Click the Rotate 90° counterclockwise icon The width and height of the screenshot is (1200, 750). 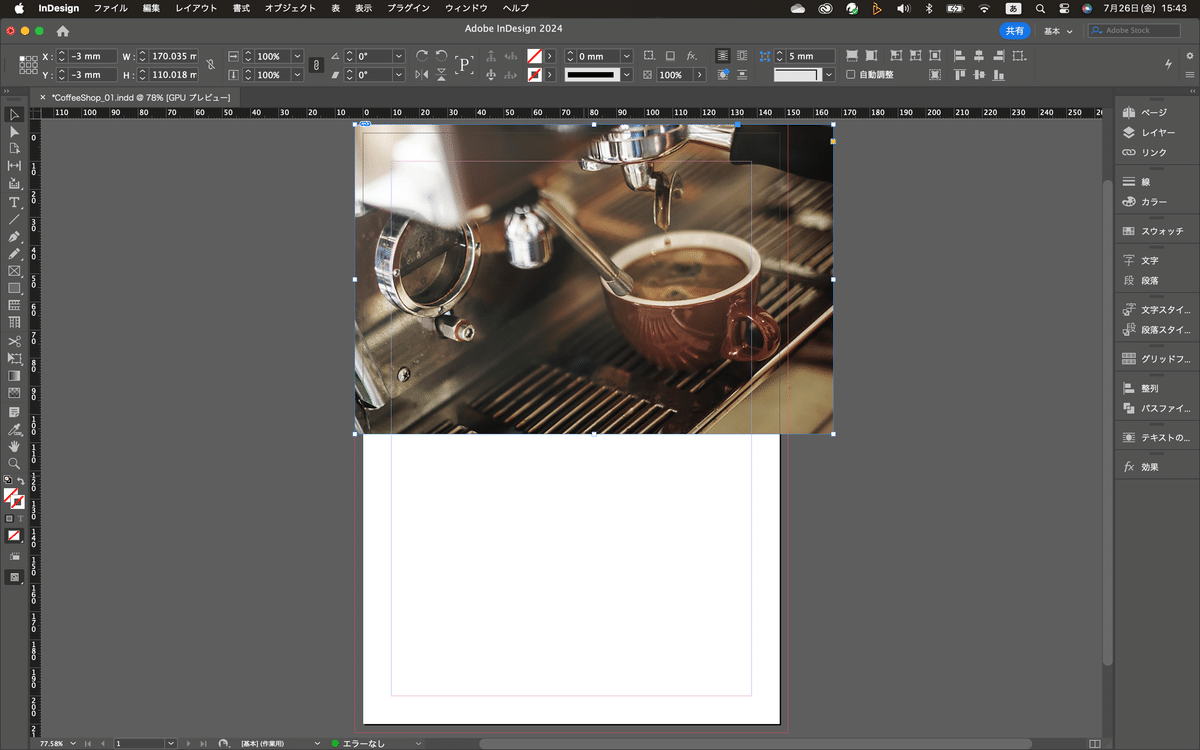coord(441,56)
